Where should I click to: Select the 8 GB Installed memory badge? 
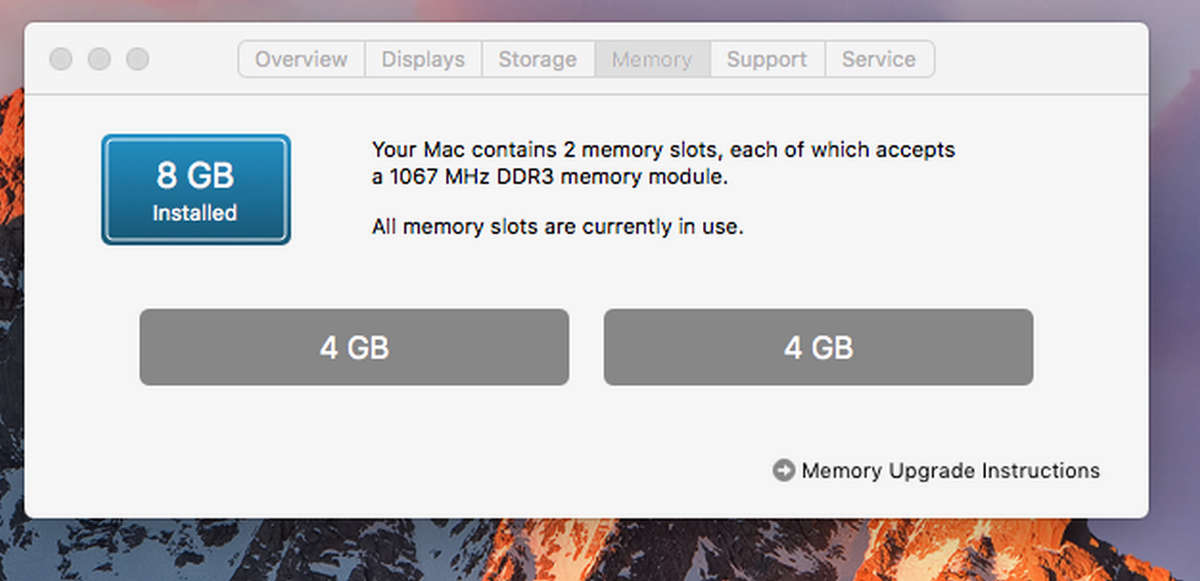(196, 189)
